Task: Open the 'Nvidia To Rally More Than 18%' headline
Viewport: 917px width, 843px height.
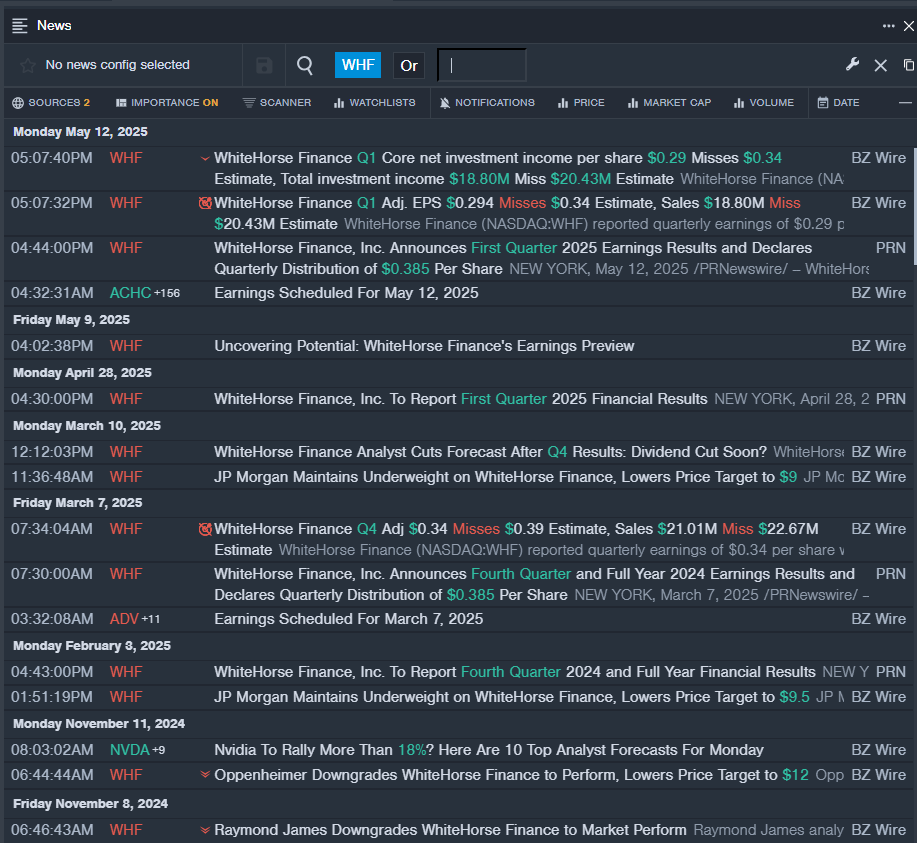Action: 489,750
